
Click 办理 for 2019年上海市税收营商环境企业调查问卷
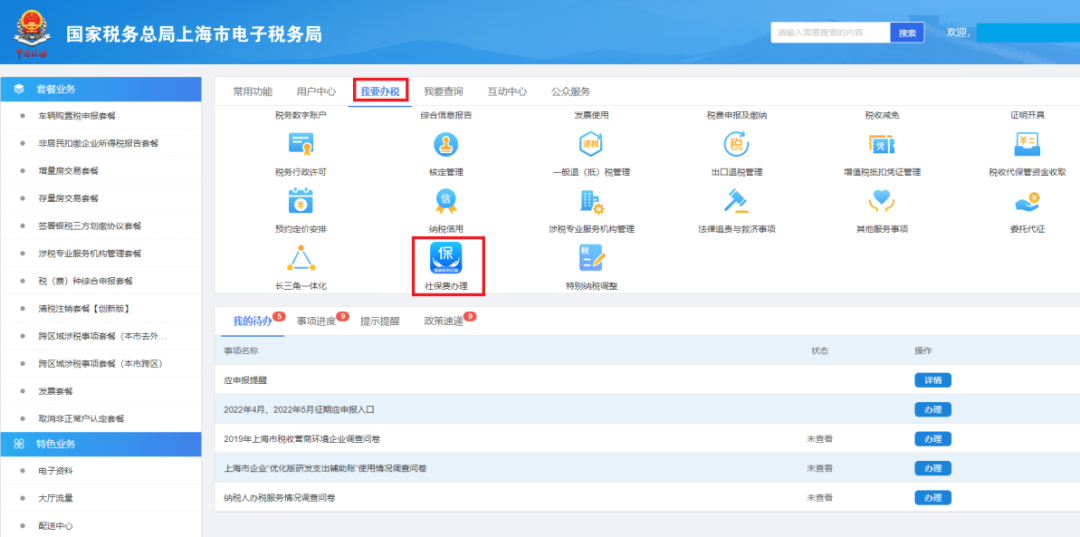(x=933, y=439)
